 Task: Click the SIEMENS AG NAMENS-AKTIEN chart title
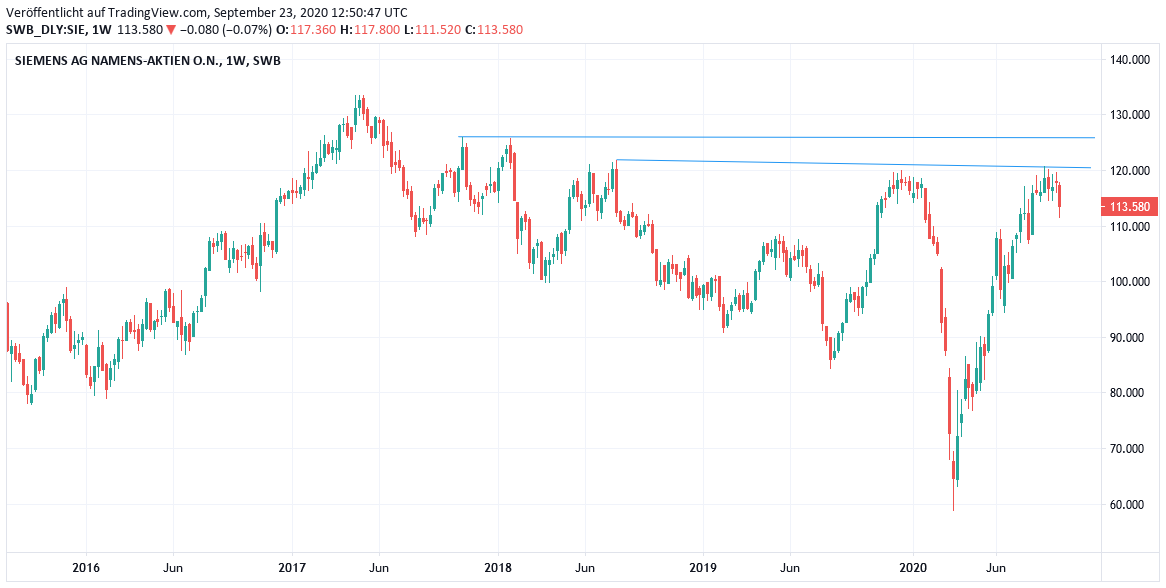point(148,61)
